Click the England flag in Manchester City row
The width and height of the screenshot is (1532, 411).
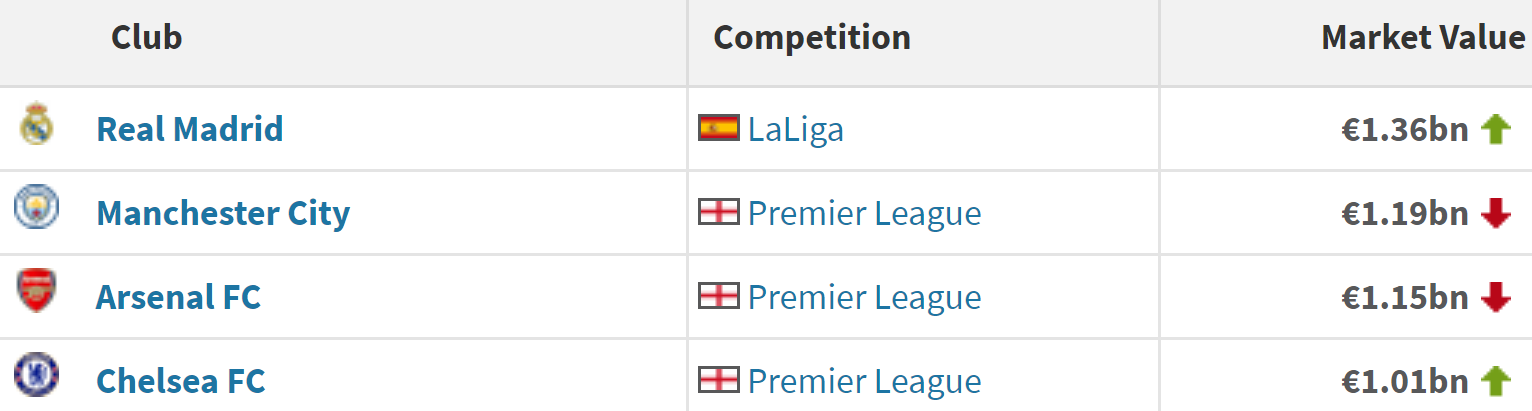tap(719, 212)
